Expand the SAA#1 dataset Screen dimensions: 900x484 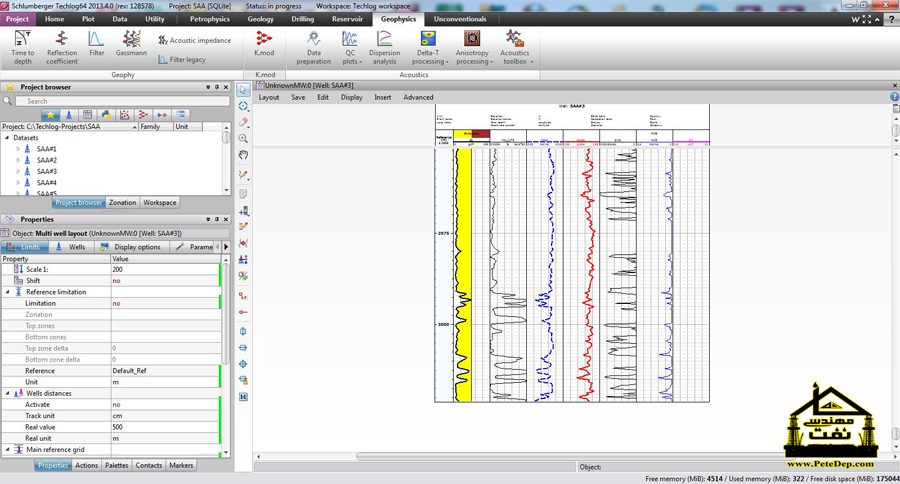pyautogui.click(x=18, y=149)
